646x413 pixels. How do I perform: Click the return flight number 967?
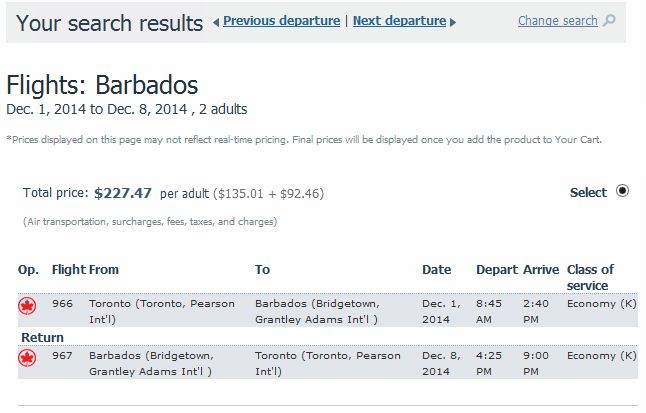coord(62,356)
